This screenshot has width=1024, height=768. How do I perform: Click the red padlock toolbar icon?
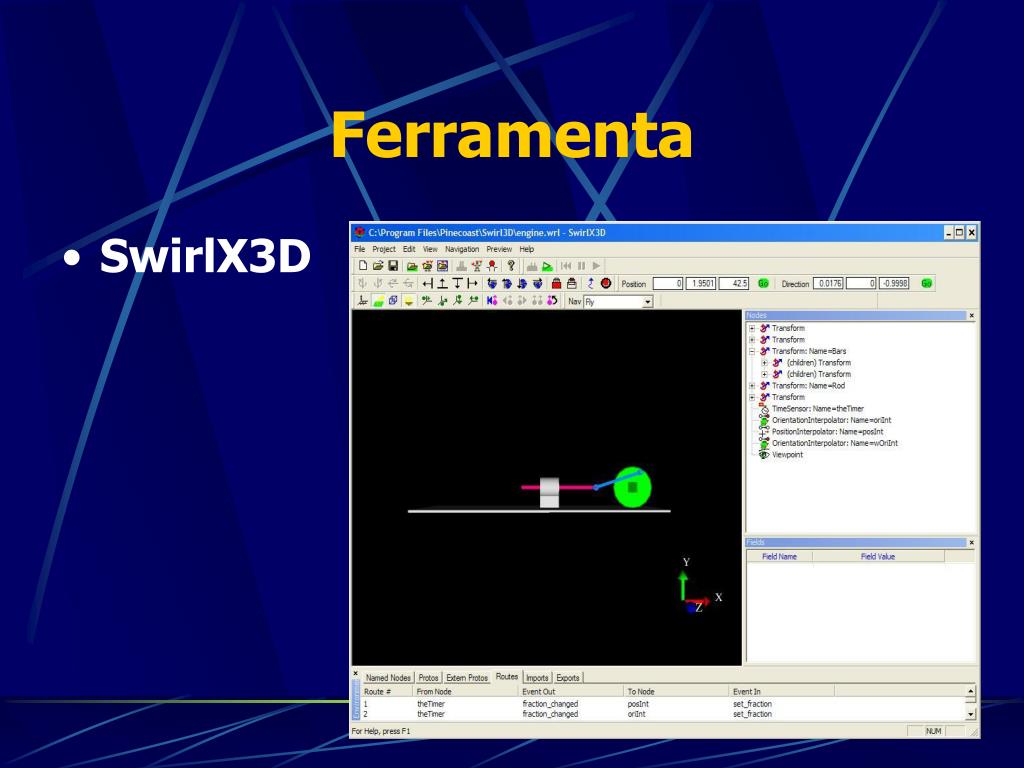pyautogui.click(x=556, y=283)
